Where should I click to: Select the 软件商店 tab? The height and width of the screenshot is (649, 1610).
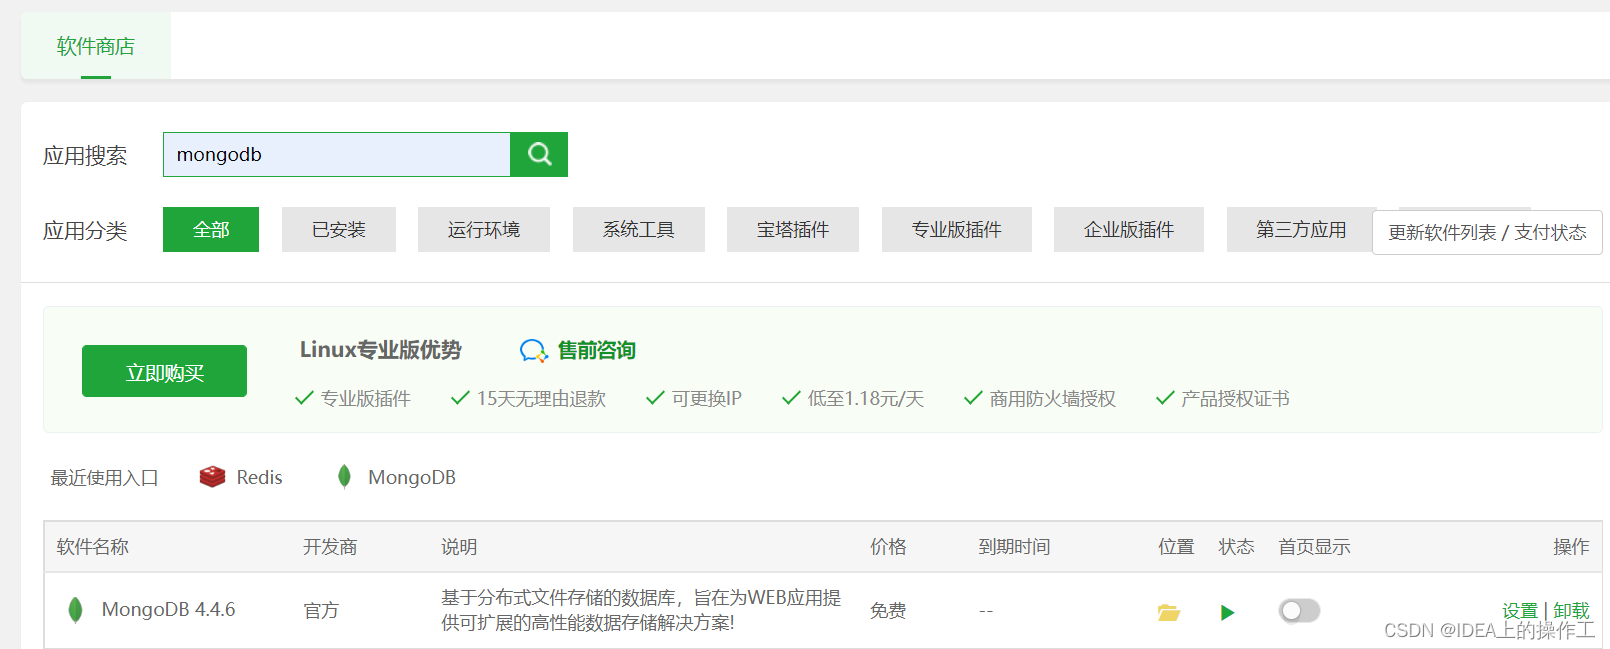pyautogui.click(x=96, y=46)
